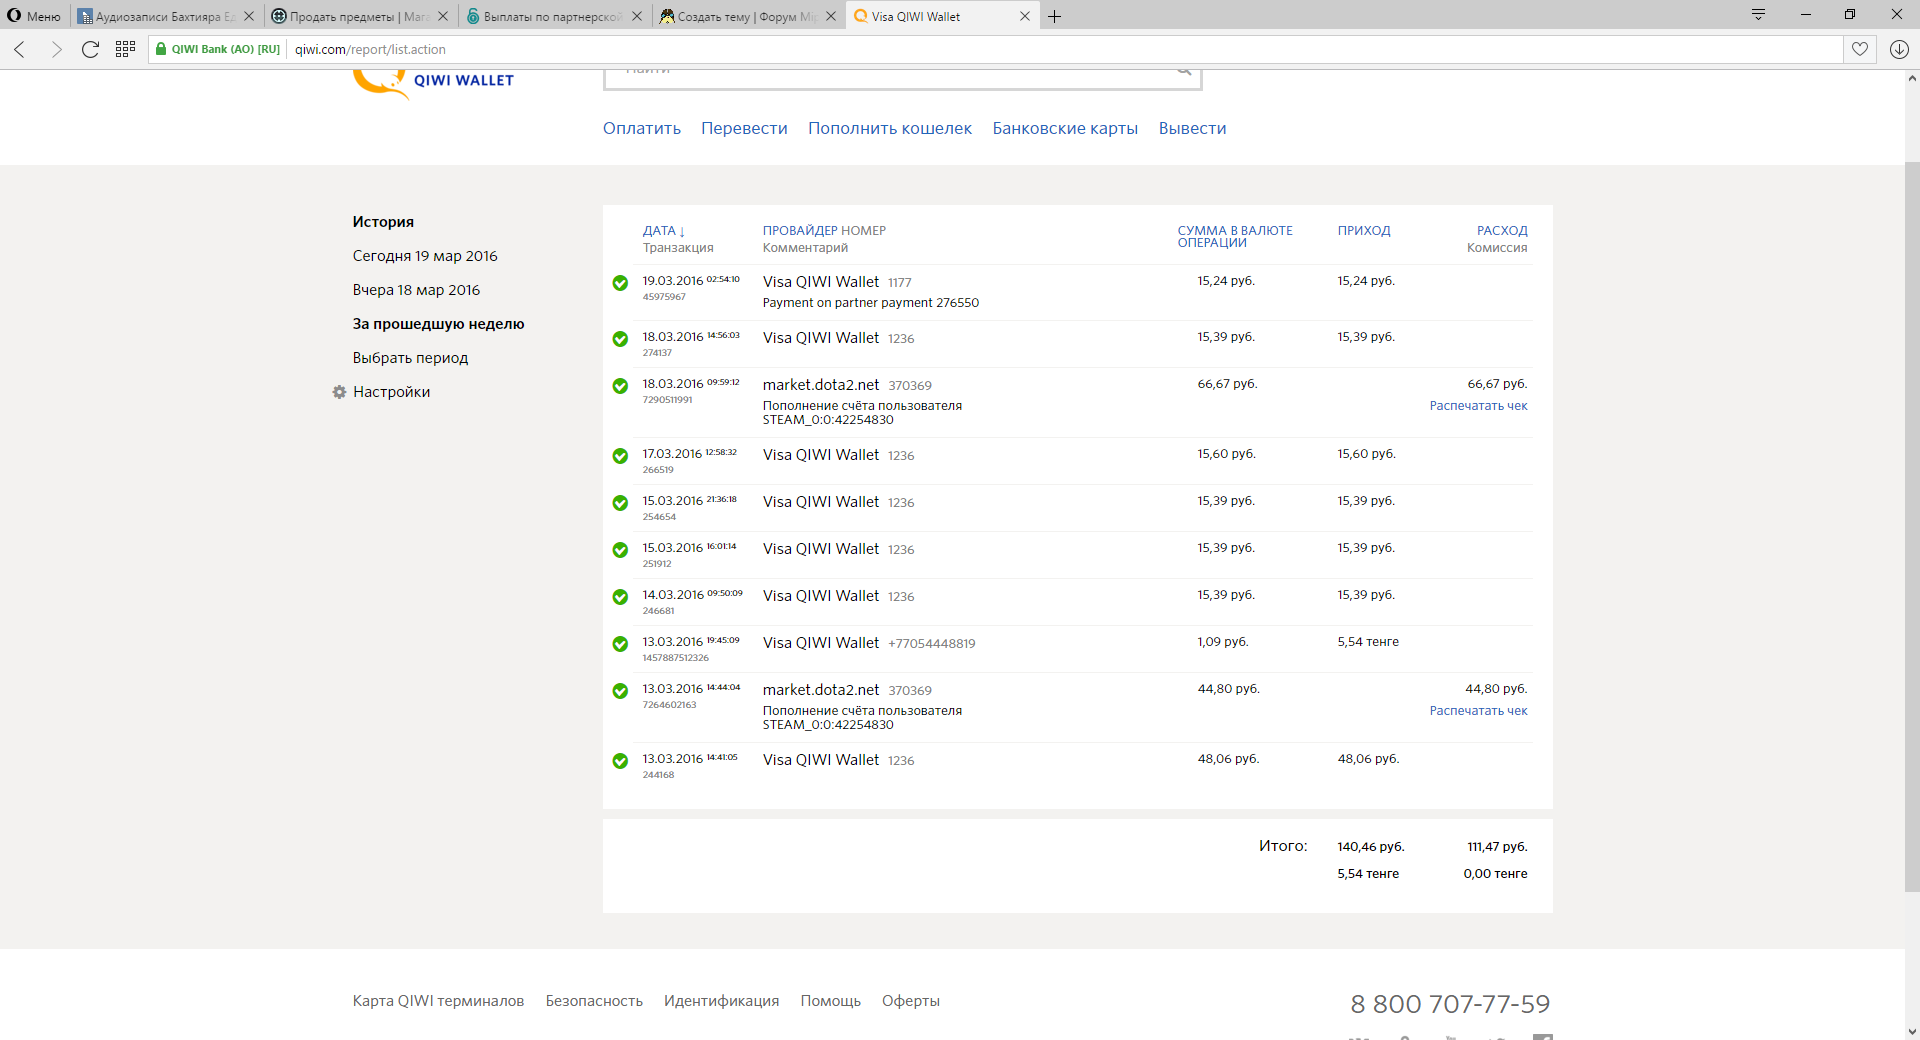
Task: Print receipt for 66,67 руб. payment
Action: tap(1478, 406)
